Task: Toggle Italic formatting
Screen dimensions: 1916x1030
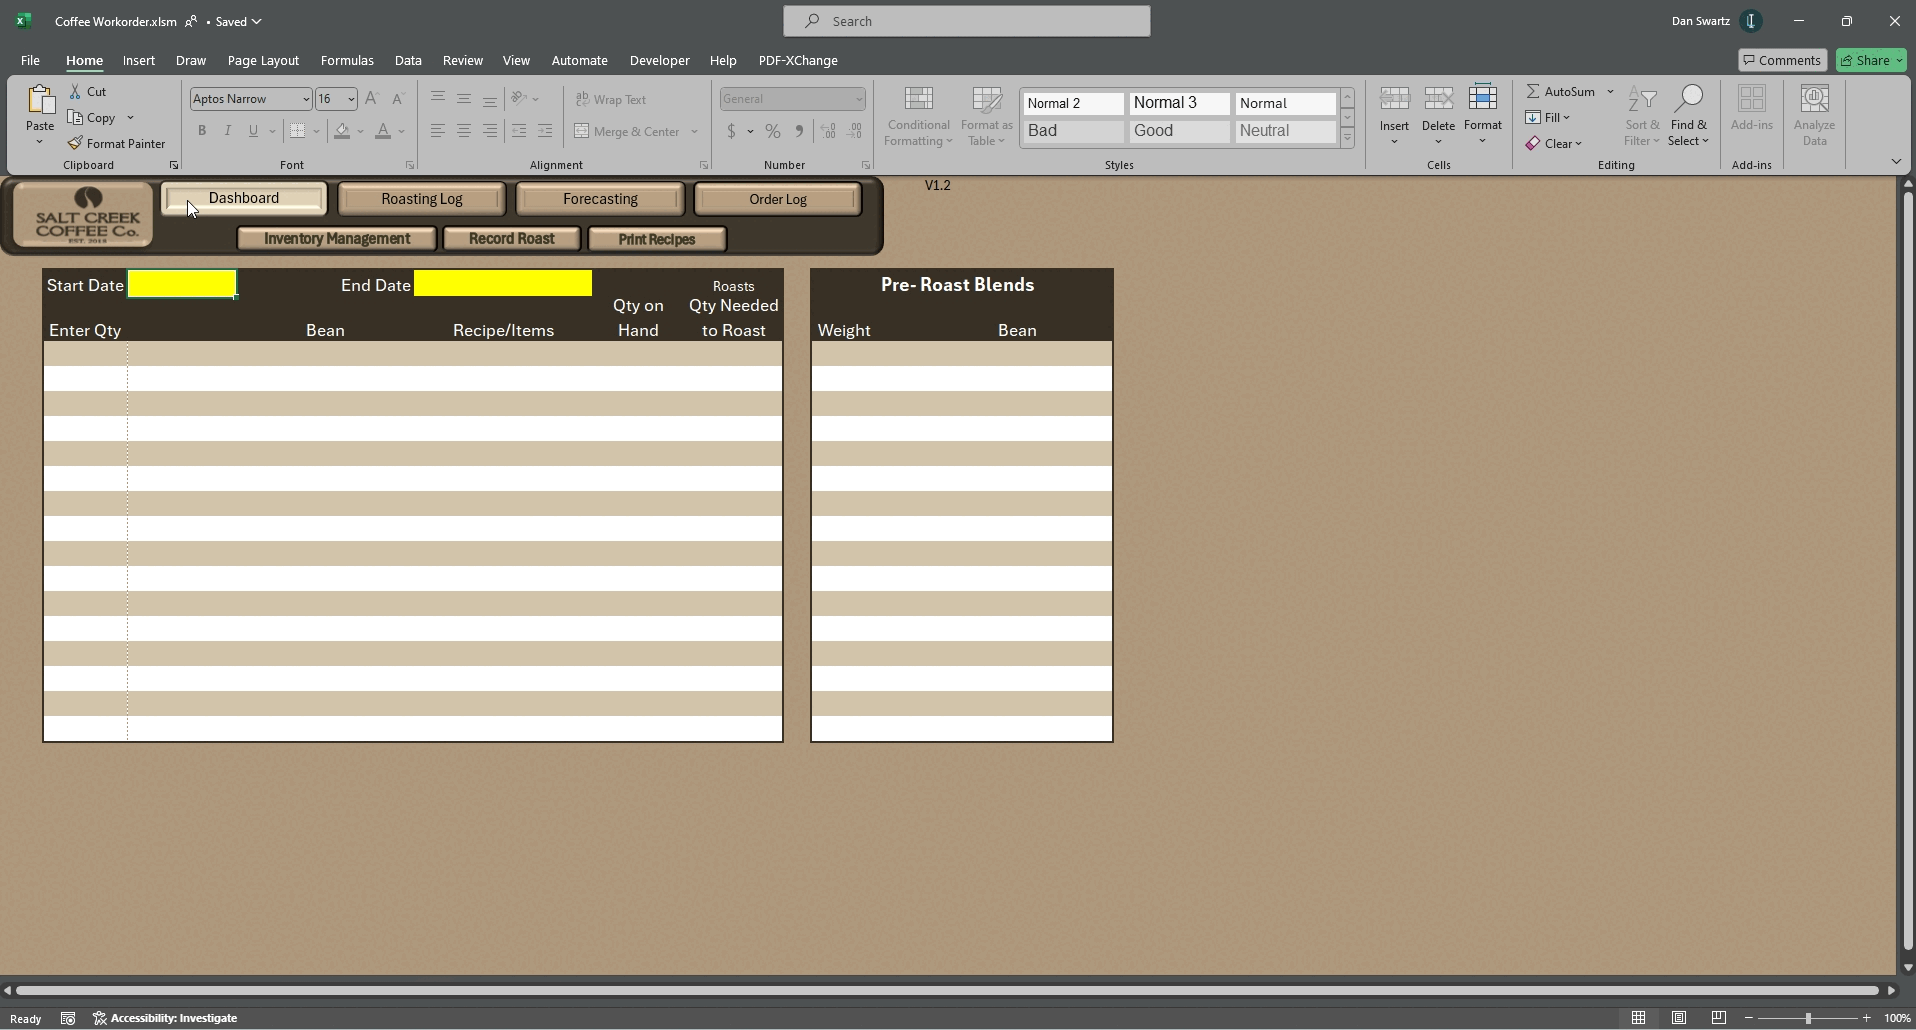Action: 228,131
